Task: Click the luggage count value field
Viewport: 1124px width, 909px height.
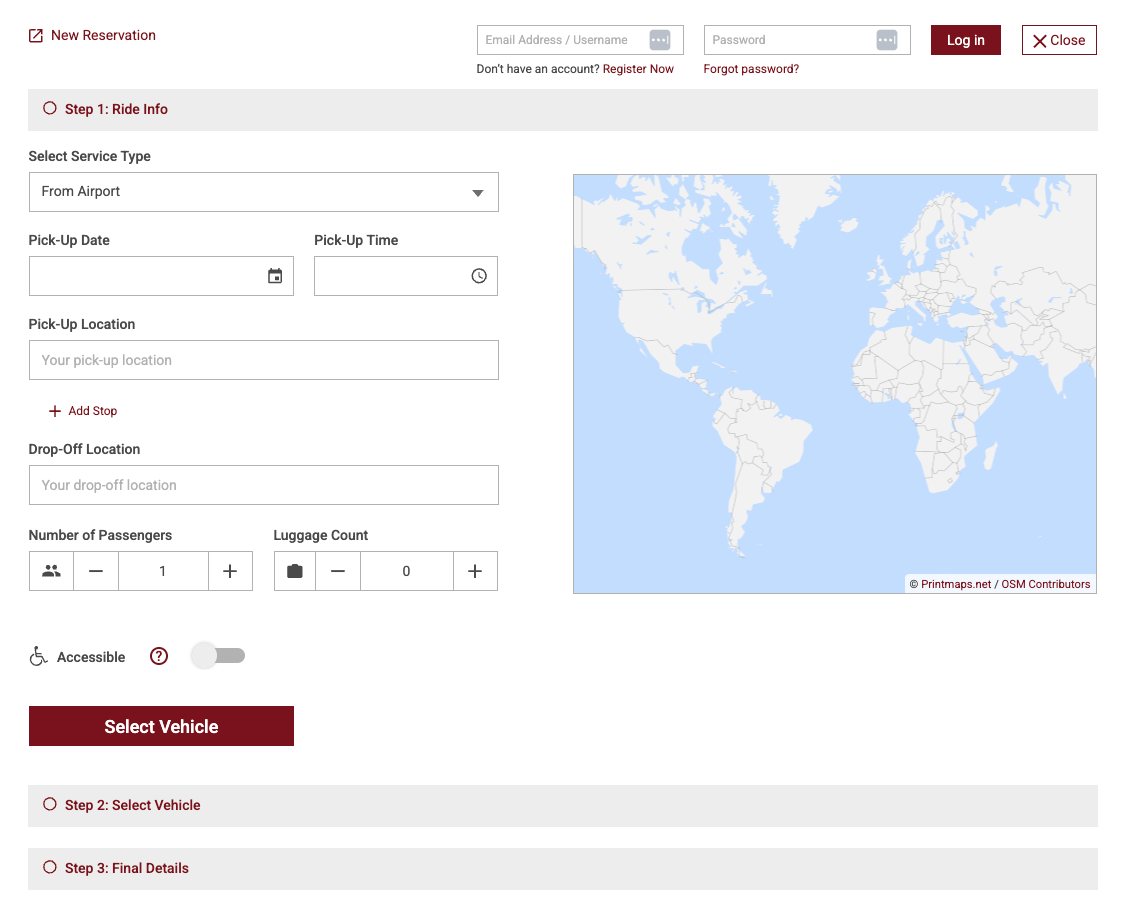Action: [407, 571]
